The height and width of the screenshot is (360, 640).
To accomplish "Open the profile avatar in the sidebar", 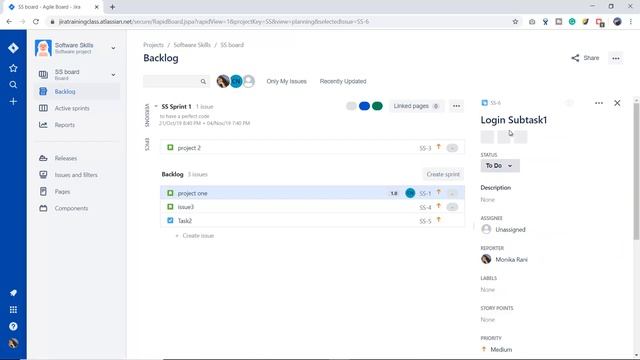I will [x=13, y=343].
